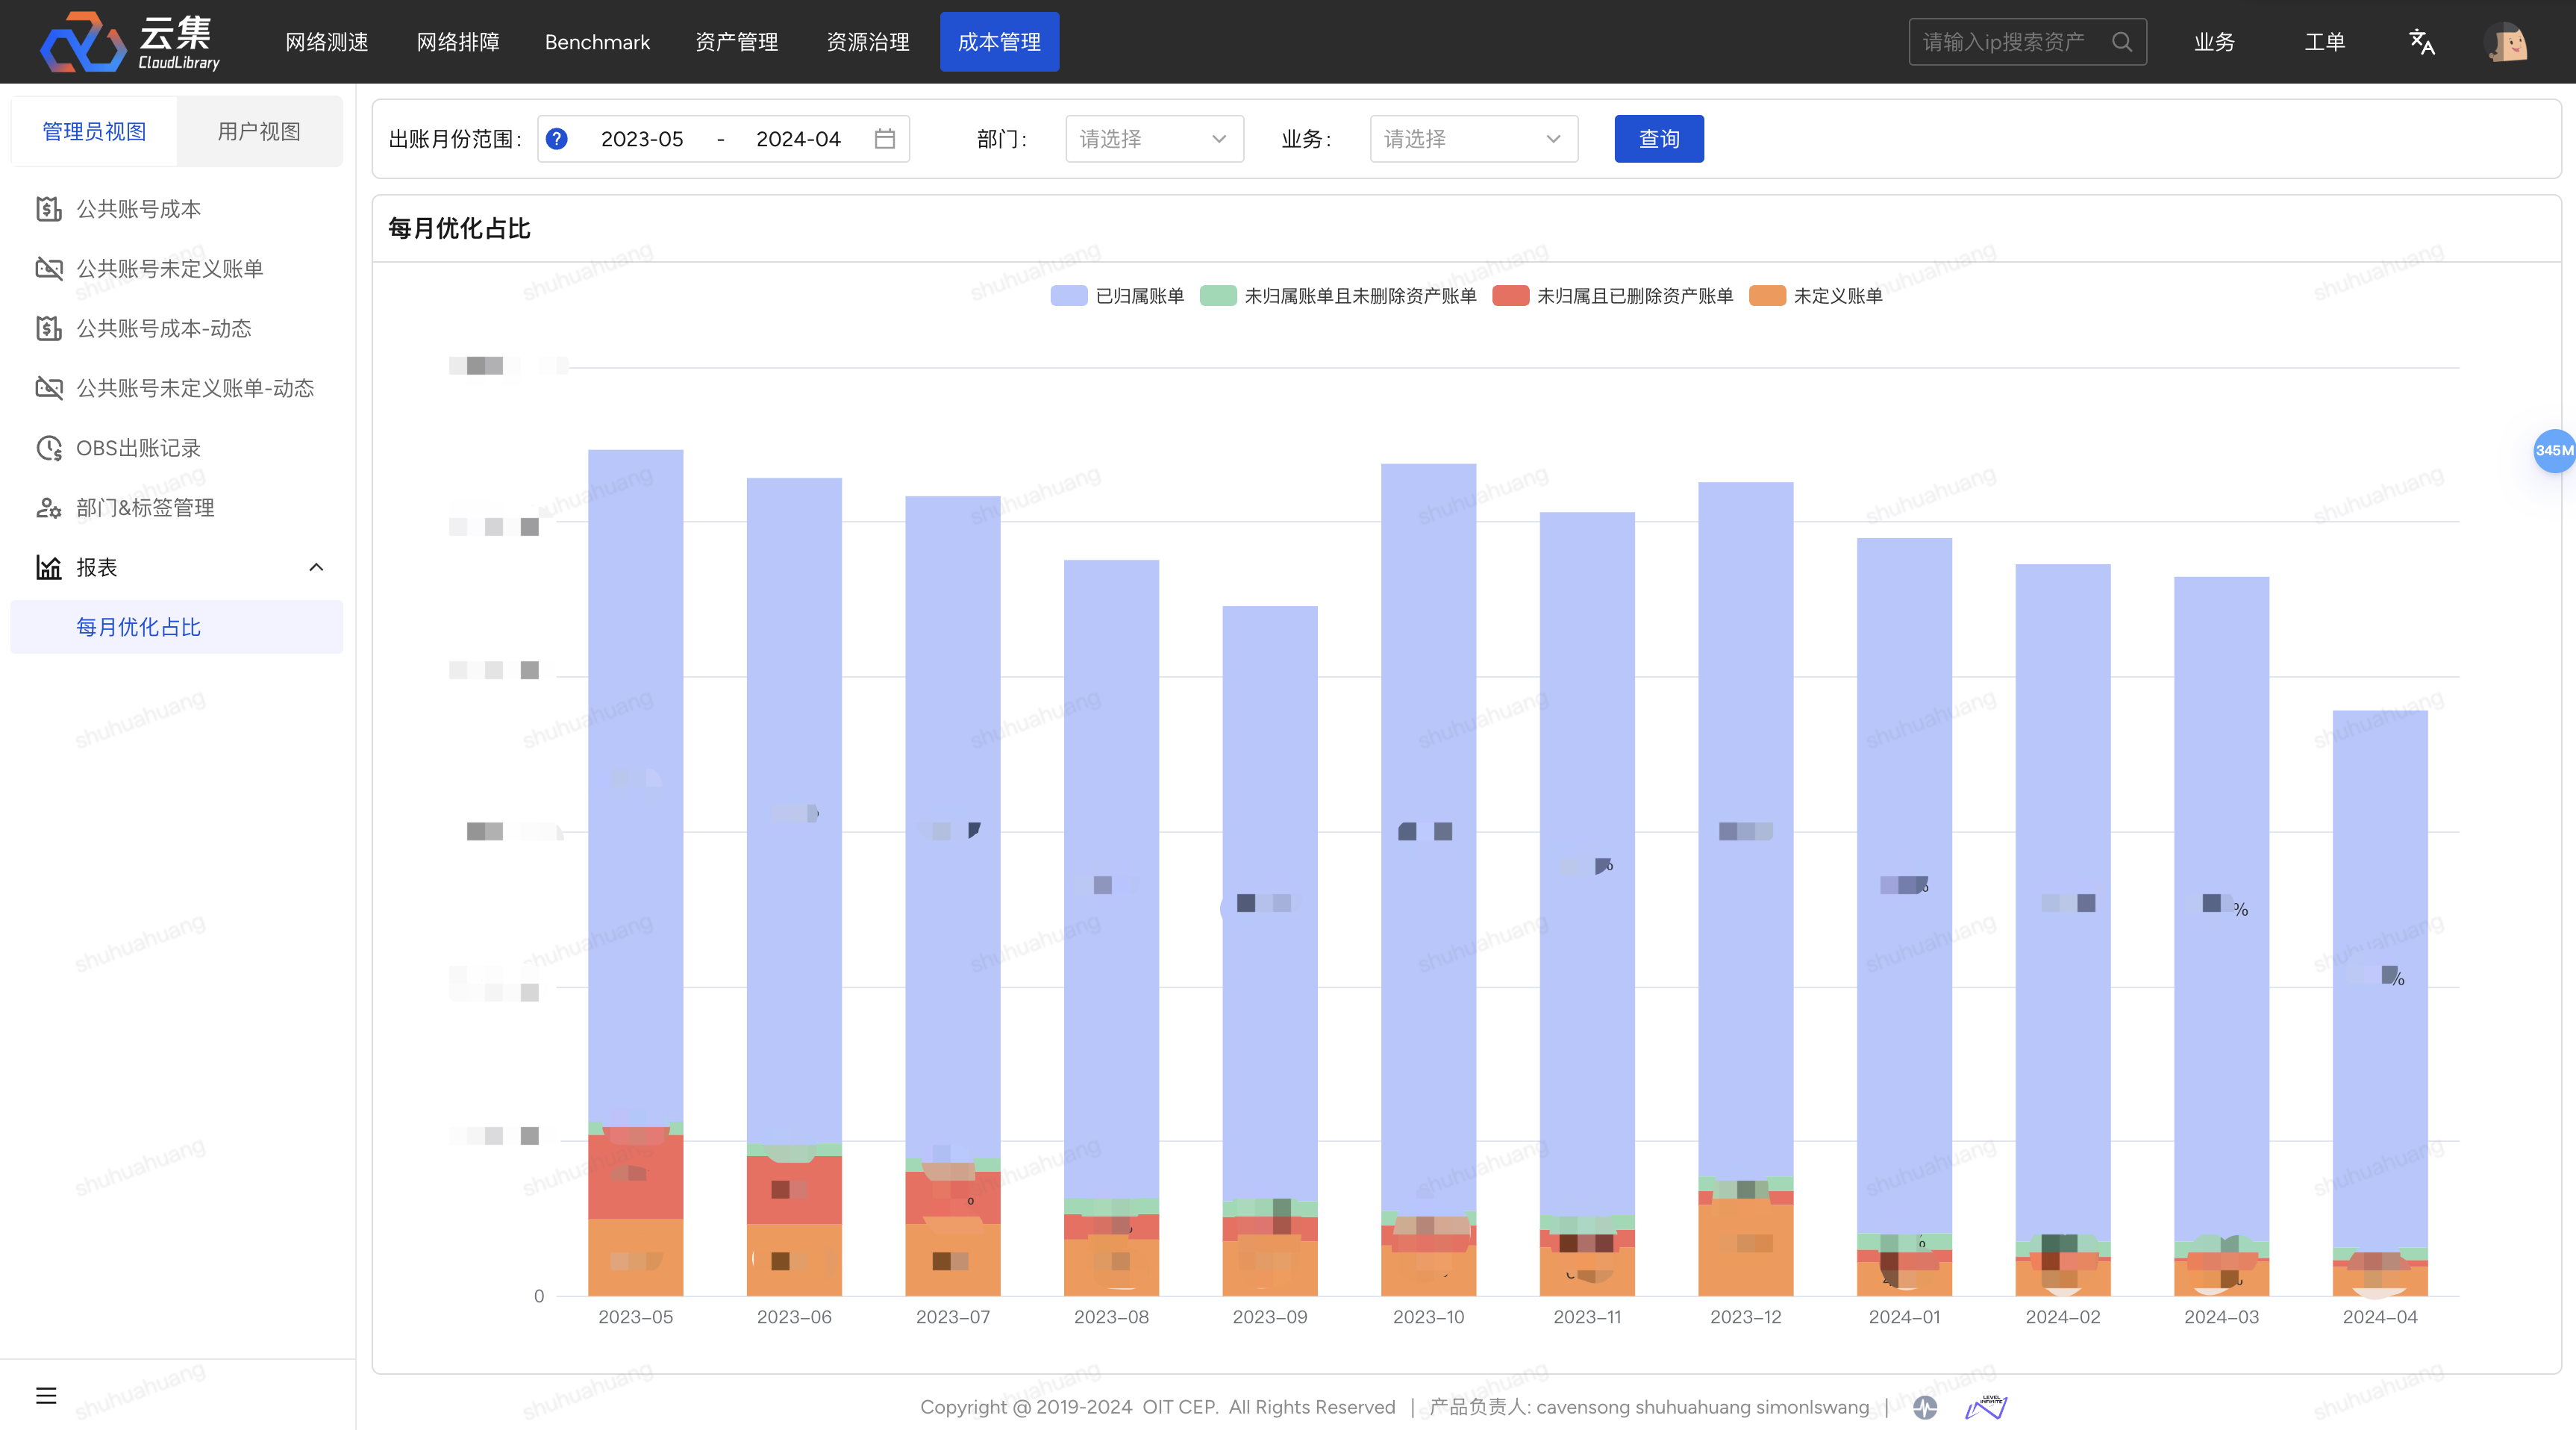
Task: Click the blue help question-mark icon
Action: pos(557,139)
